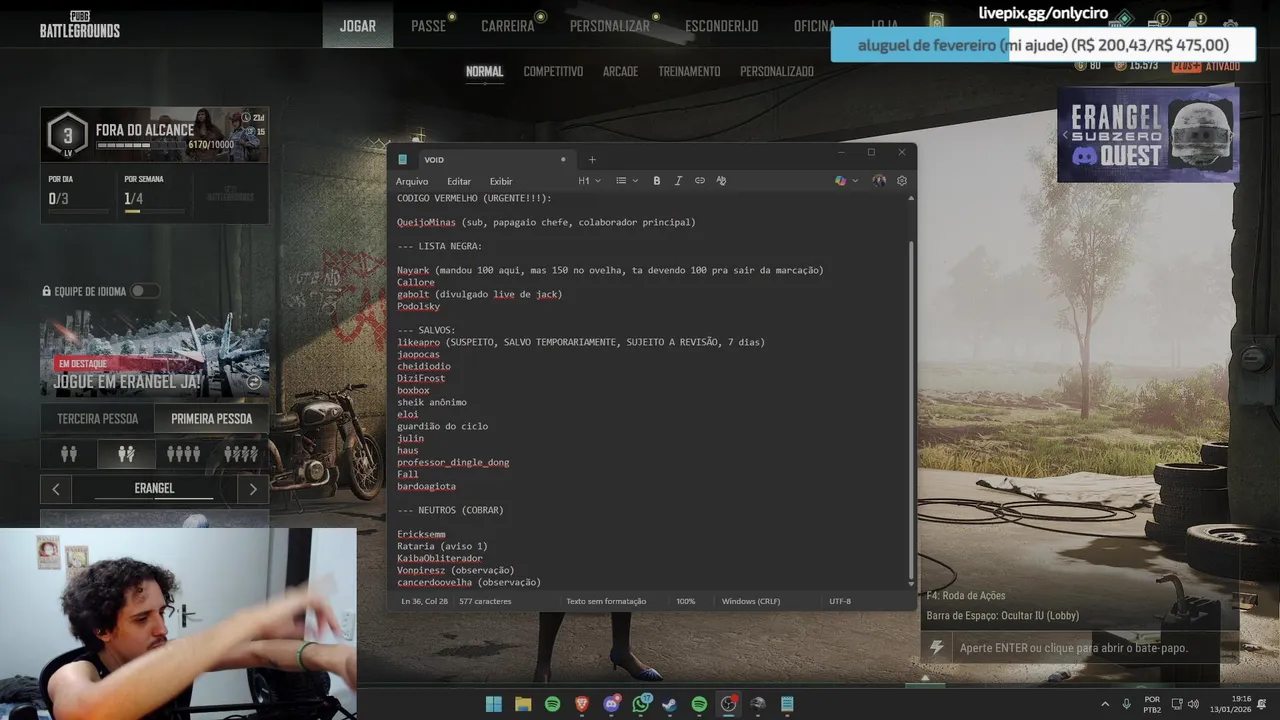
Task: Select ARCADE game mode
Action: [620, 72]
